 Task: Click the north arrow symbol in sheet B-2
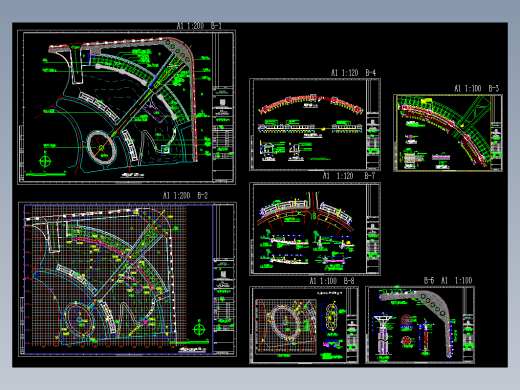point(199,329)
